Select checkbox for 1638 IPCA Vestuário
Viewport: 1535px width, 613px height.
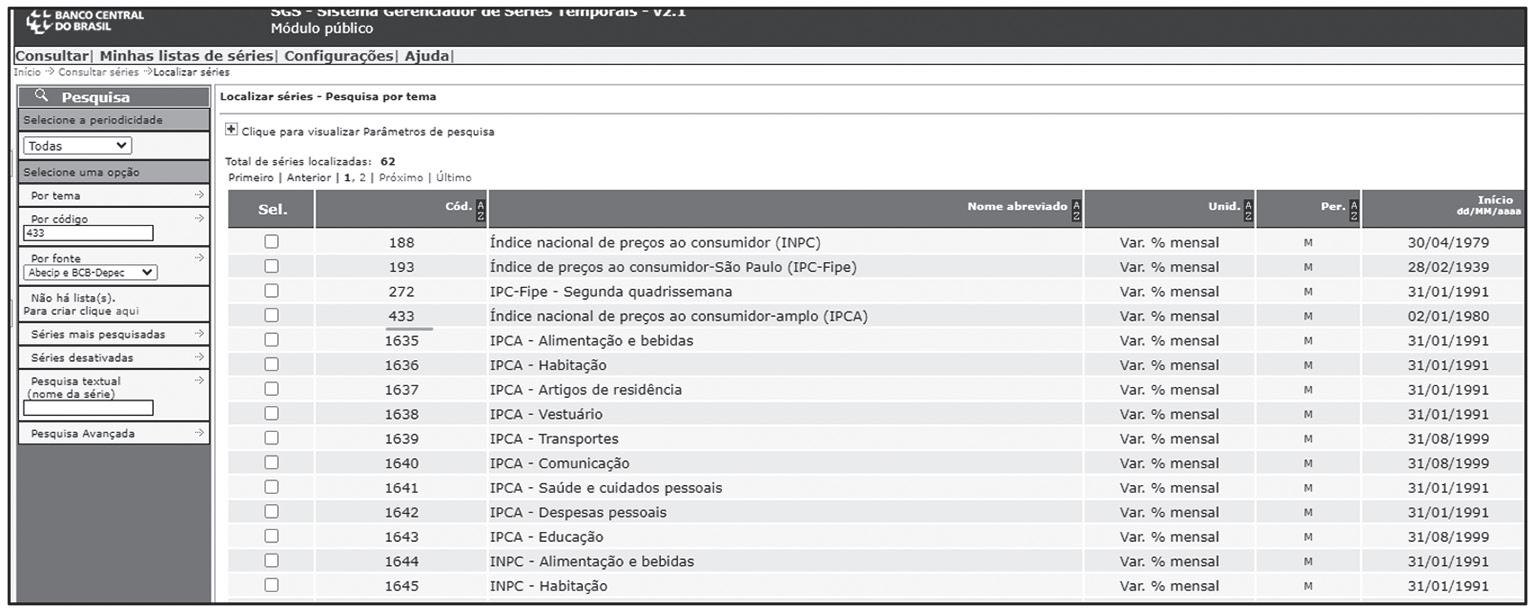coord(271,413)
